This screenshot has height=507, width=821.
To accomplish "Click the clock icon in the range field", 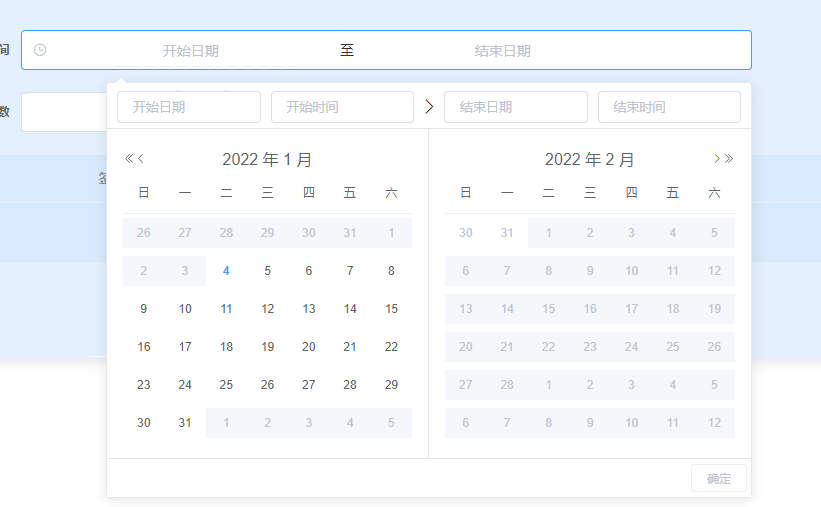I will pos(40,50).
